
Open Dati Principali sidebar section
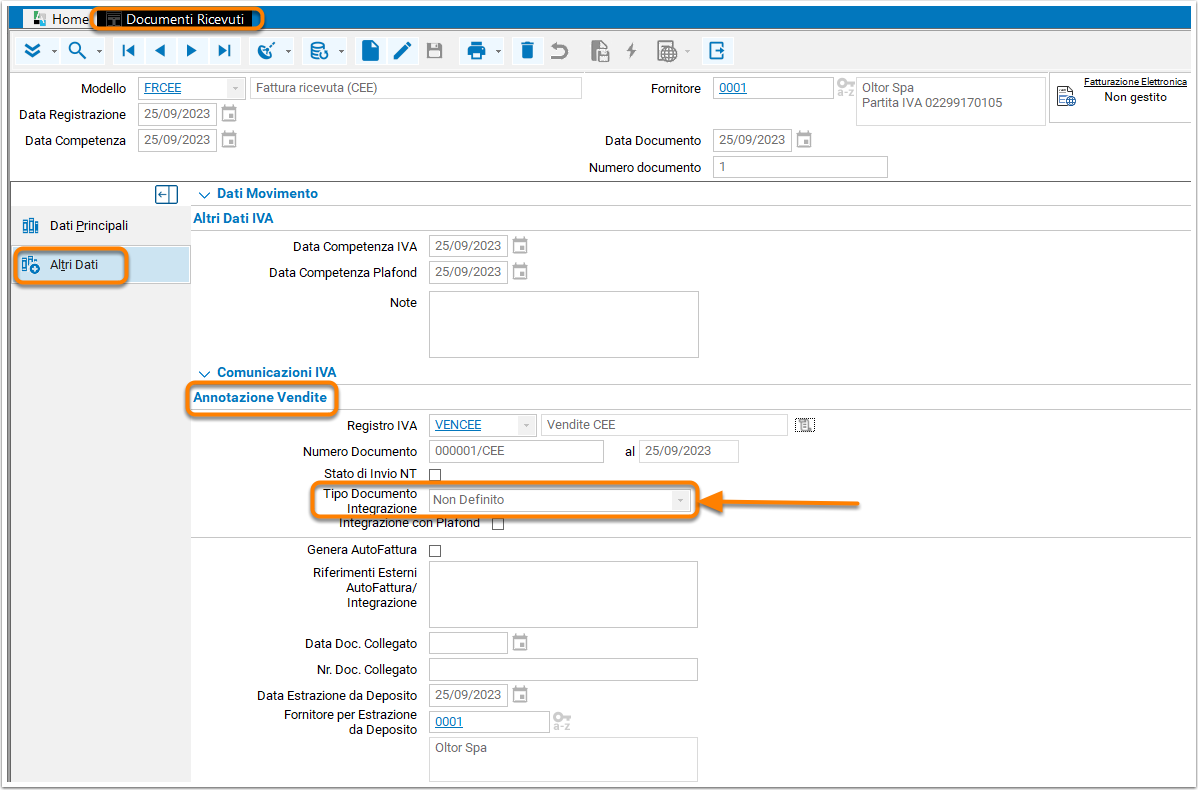point(101,226)
